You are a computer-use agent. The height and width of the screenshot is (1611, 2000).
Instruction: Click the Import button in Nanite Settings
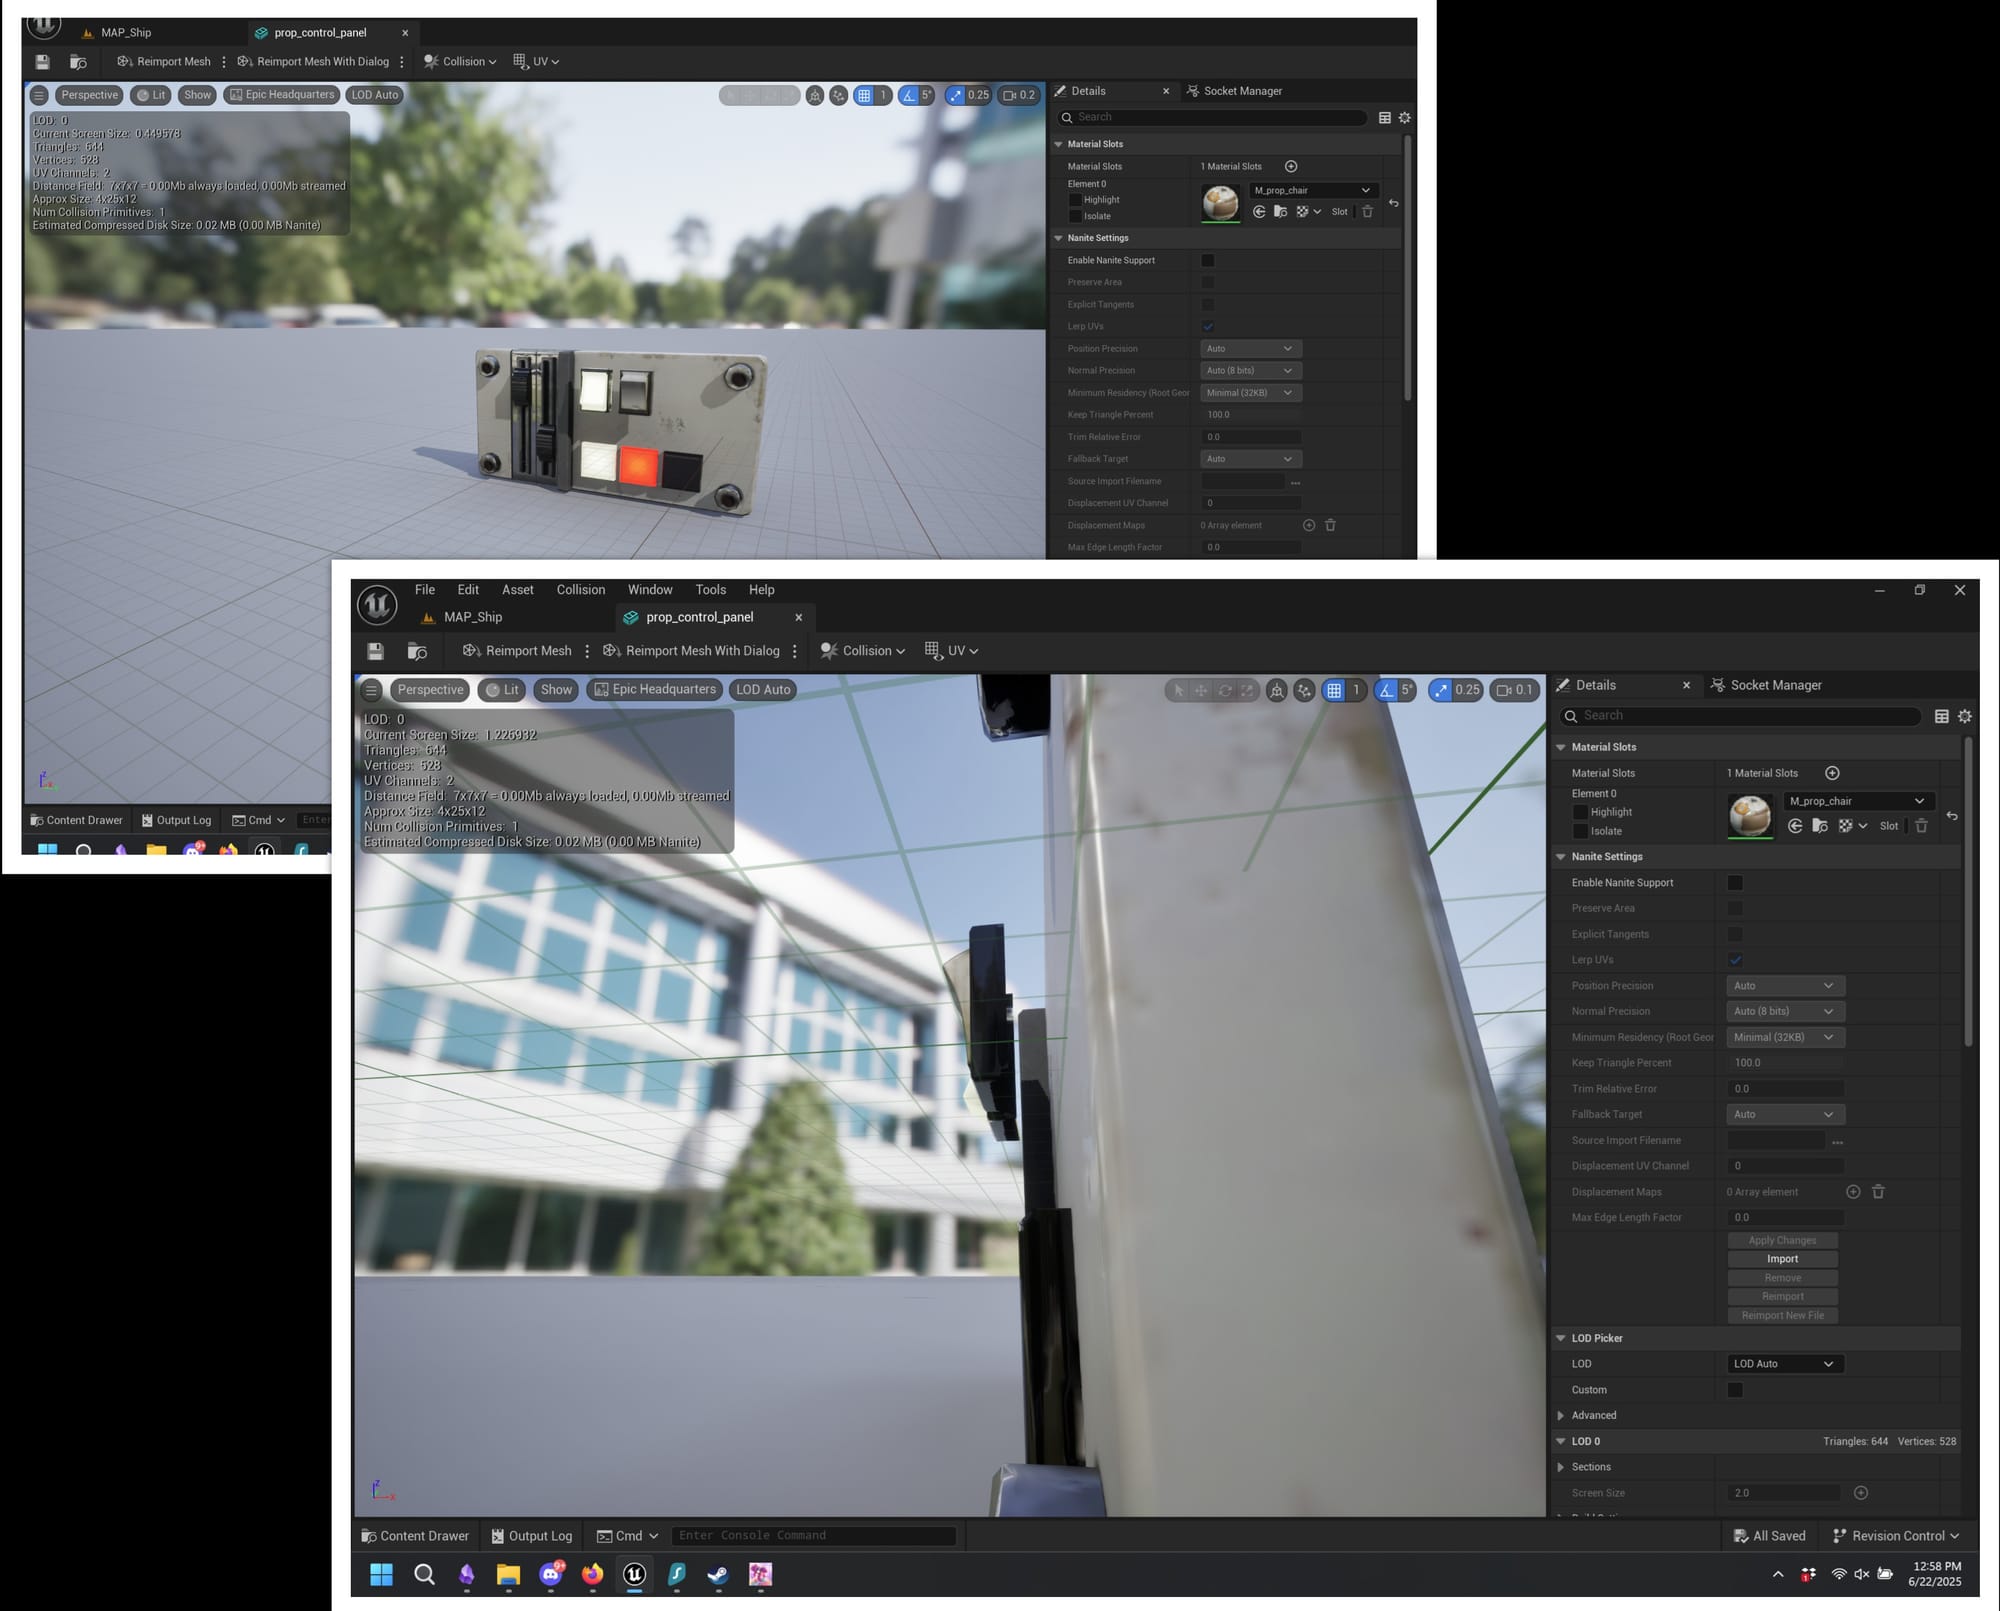[1782, 1259]
